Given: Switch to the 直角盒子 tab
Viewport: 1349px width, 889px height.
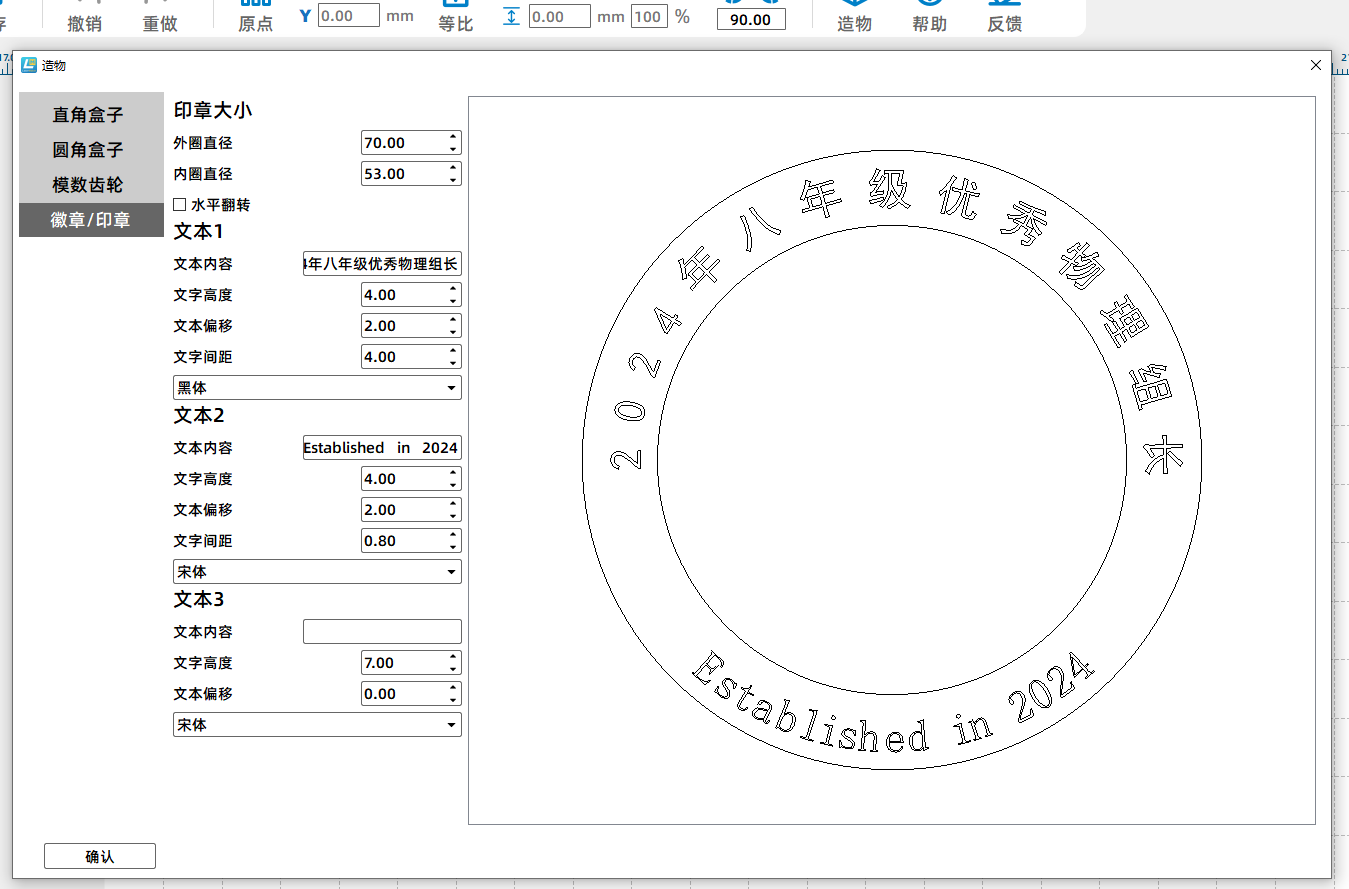Looking at the screenshot, I should pos(89,115).
